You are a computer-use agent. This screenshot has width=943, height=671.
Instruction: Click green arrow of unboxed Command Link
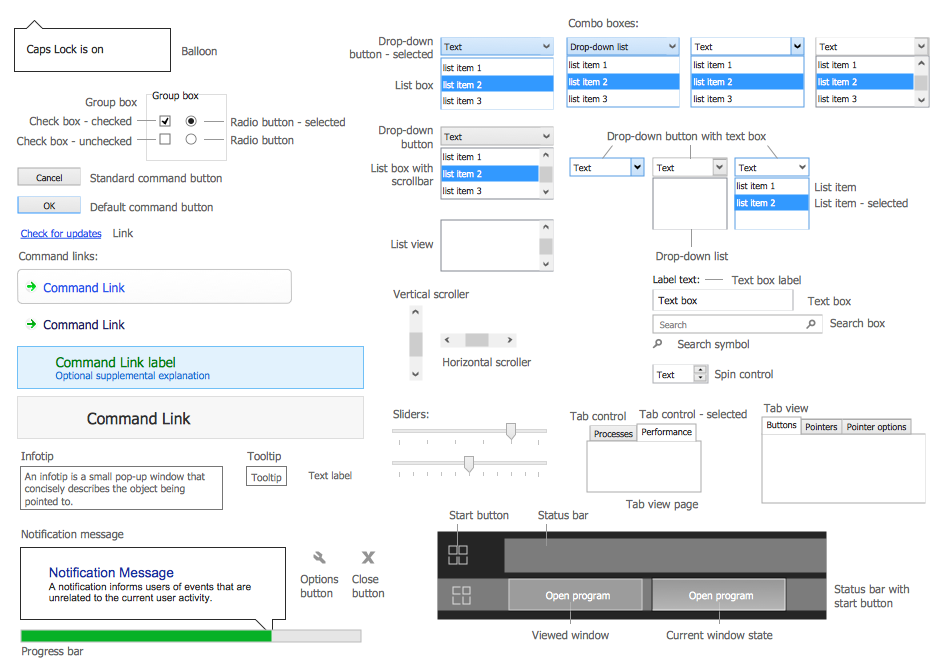coord(31,324)
